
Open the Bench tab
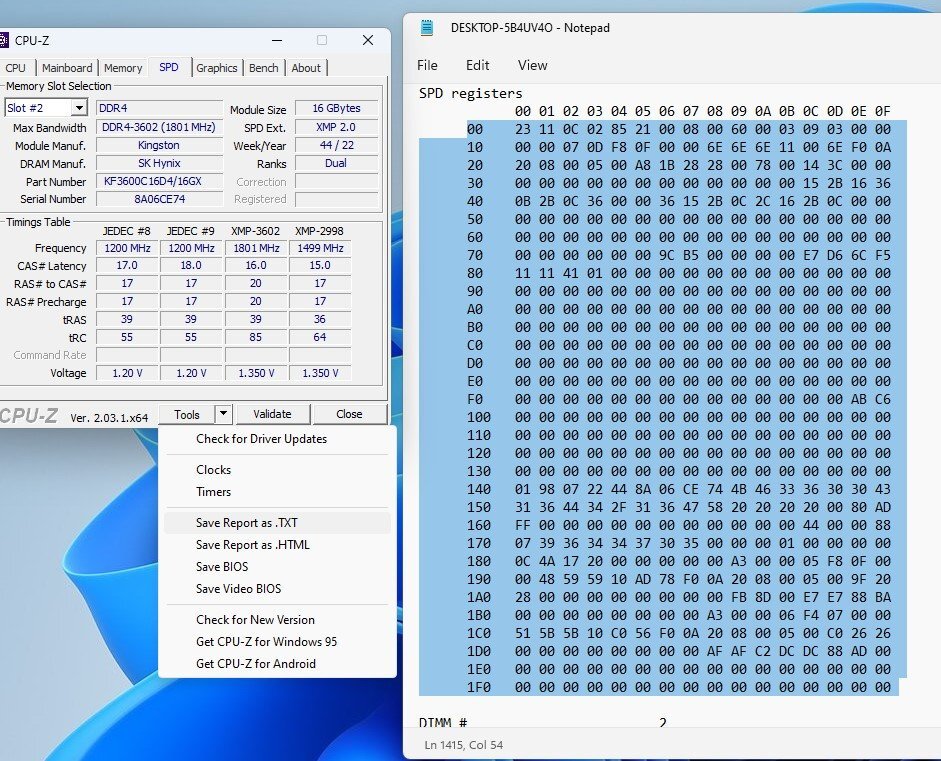pos(263,68)
